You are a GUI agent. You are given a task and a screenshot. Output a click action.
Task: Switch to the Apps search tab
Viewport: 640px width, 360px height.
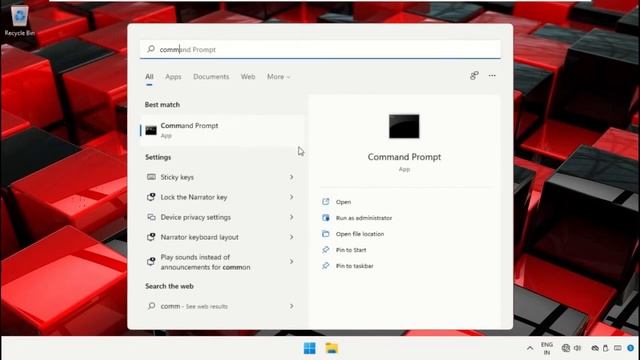click(173, 76)
